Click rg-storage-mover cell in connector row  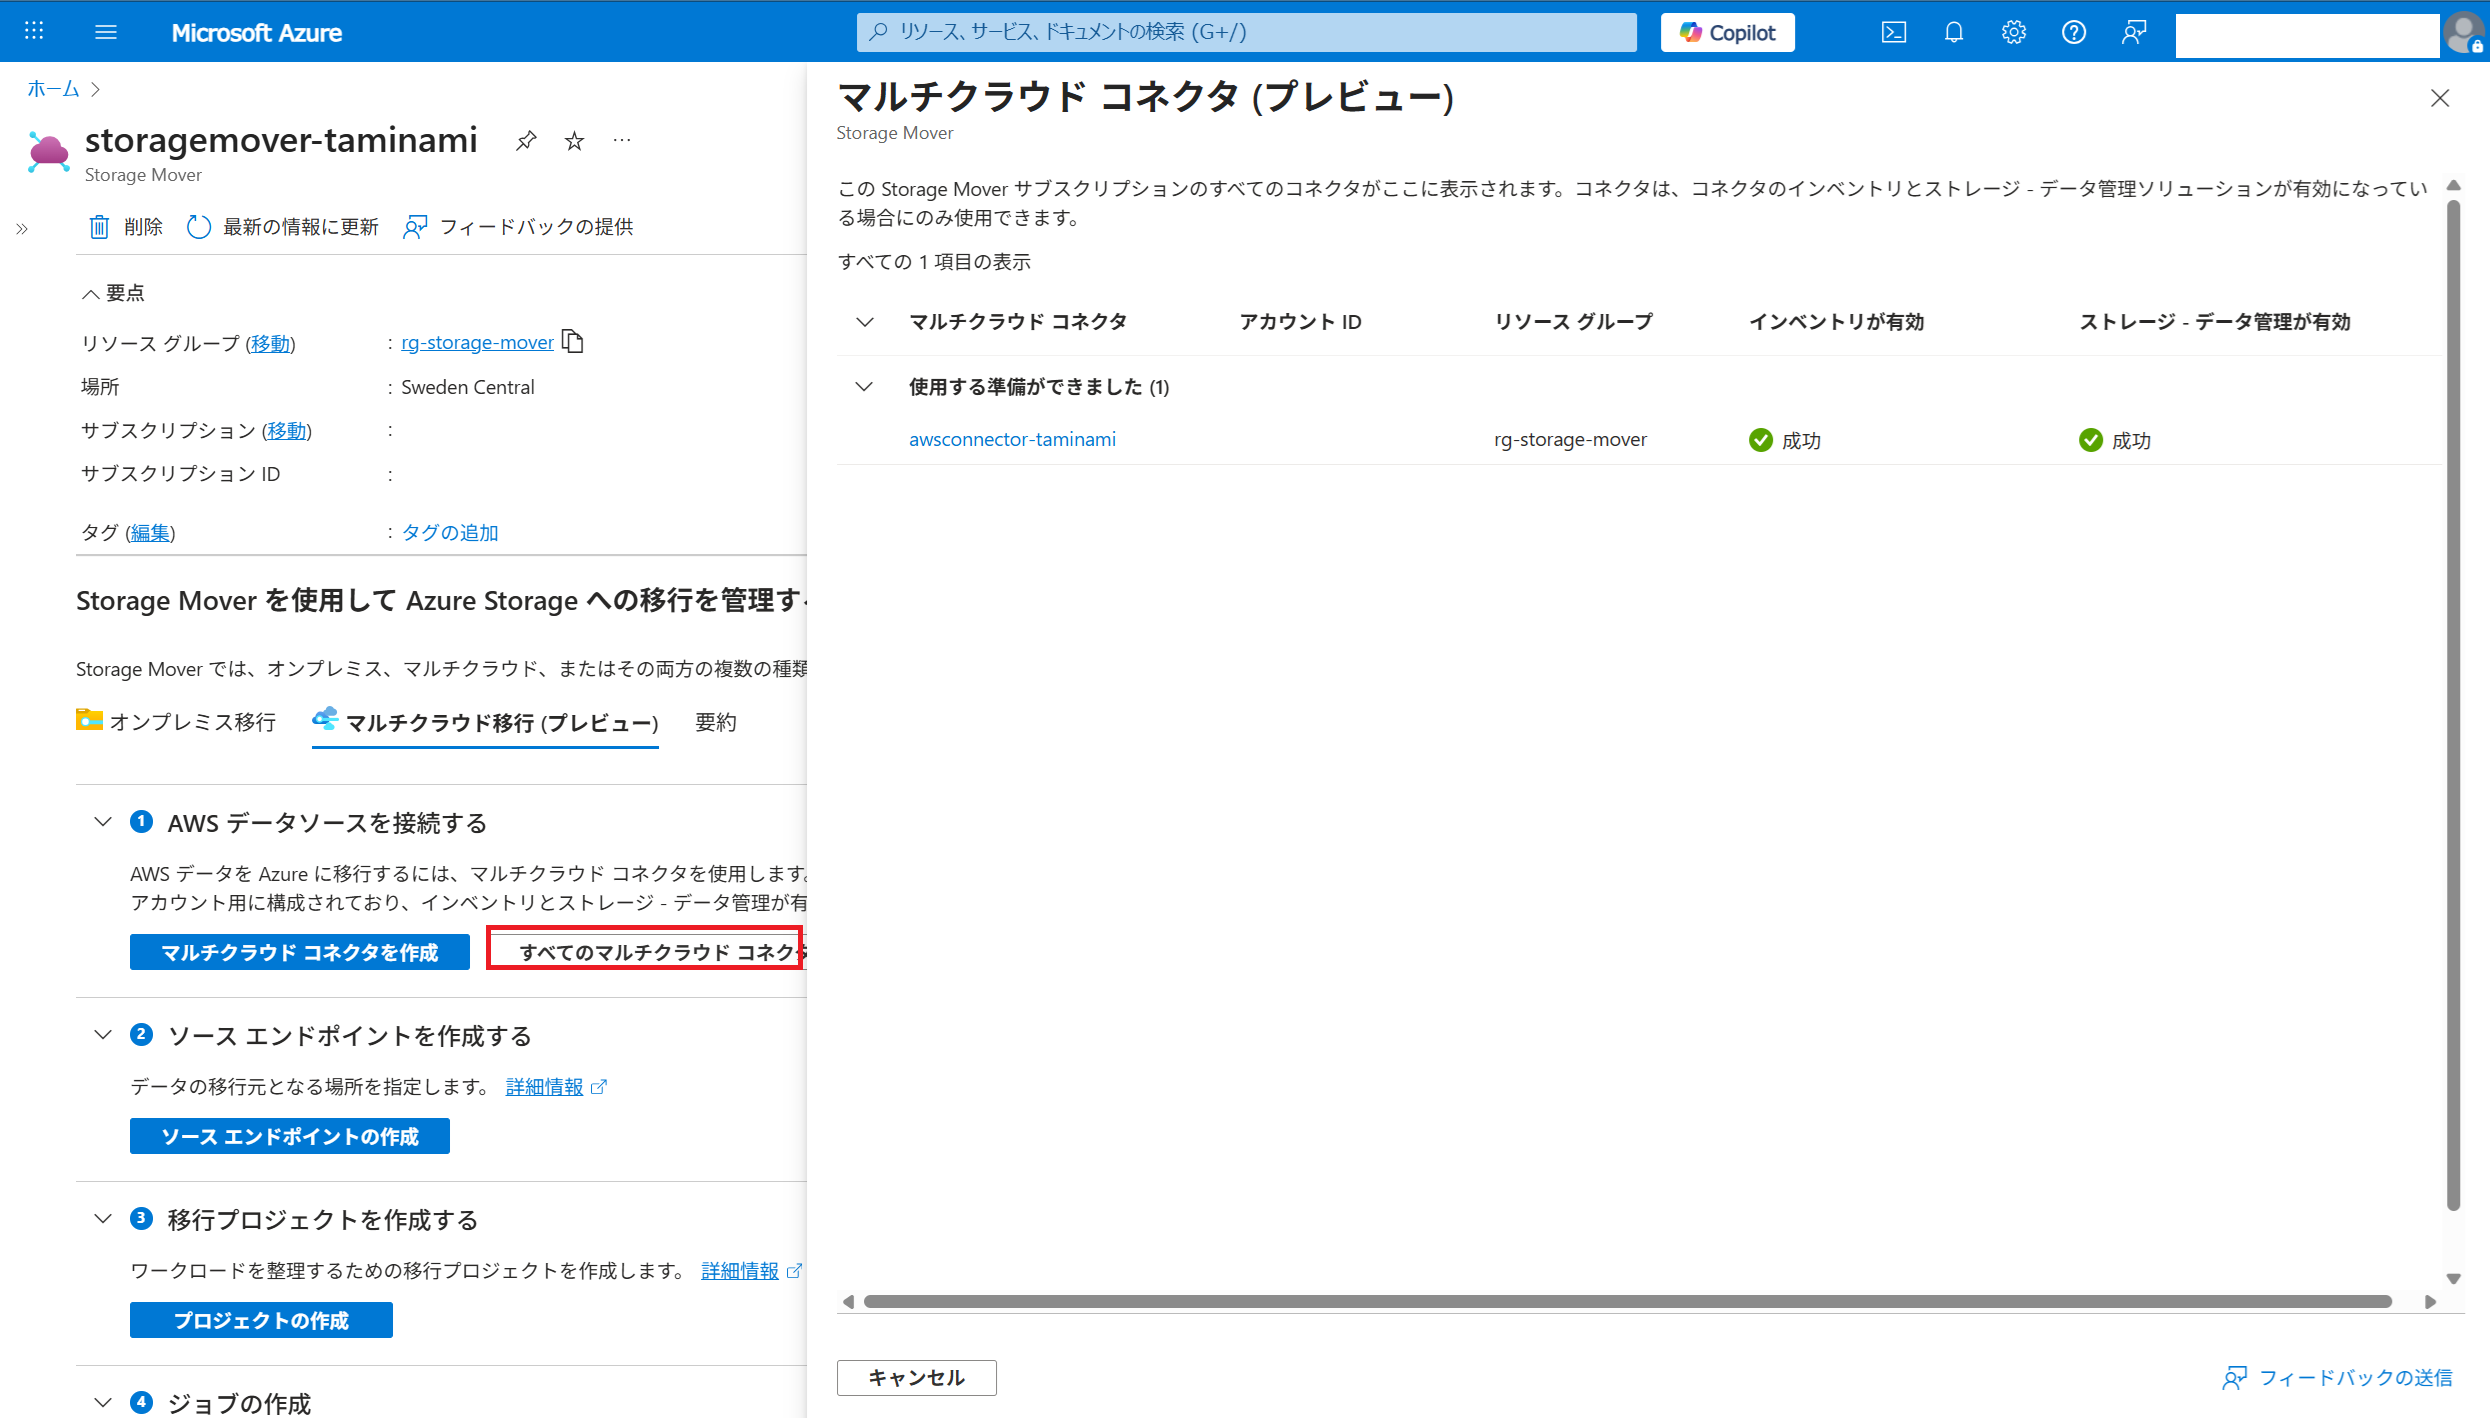(x=1570, y=439)
